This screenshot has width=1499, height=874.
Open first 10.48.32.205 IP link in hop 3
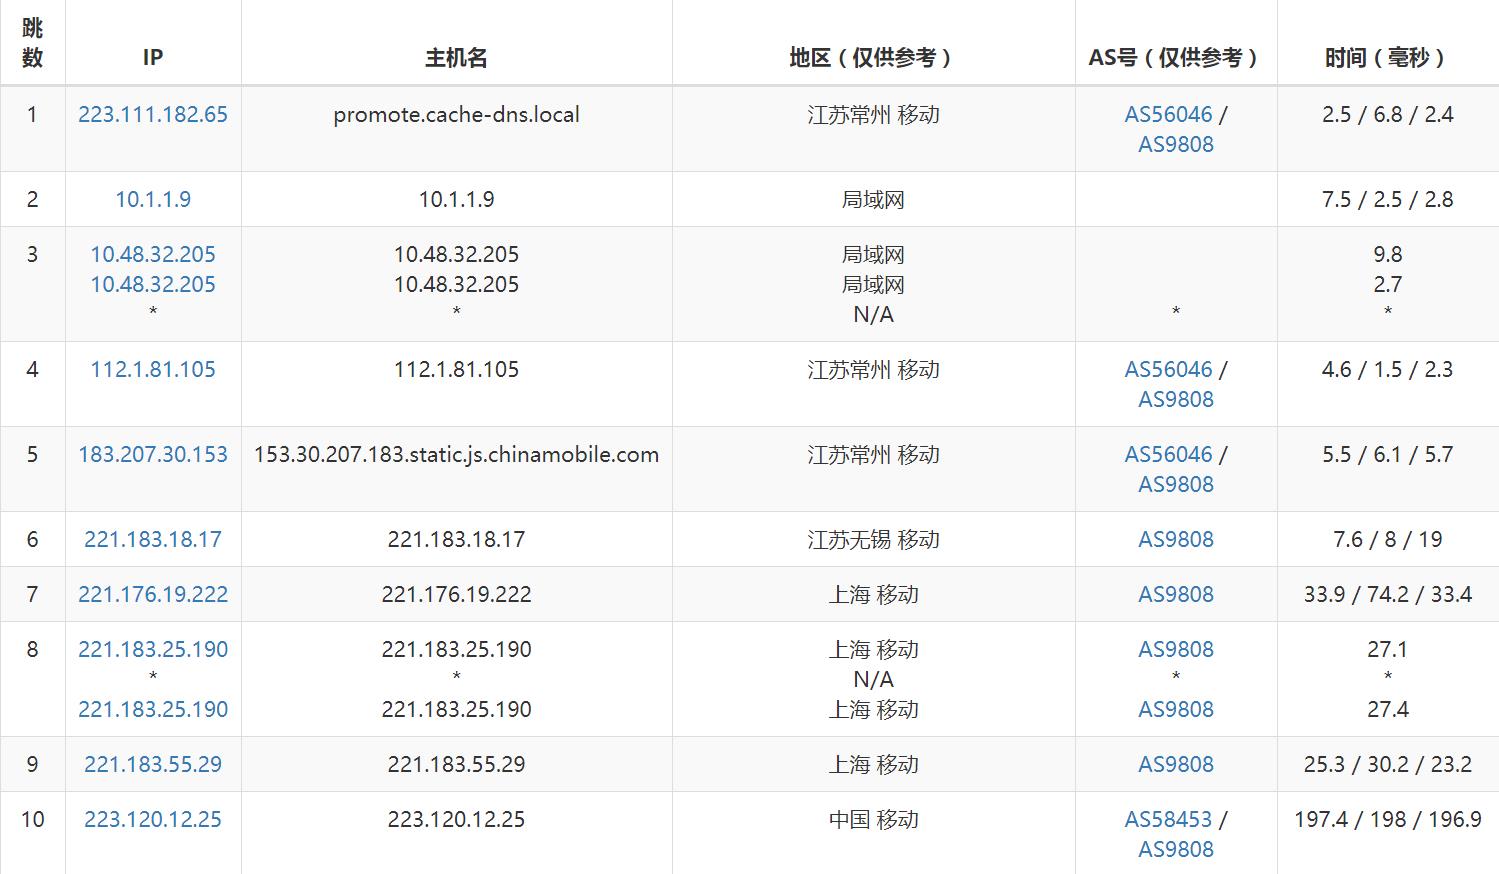click(x=153, y=254)
